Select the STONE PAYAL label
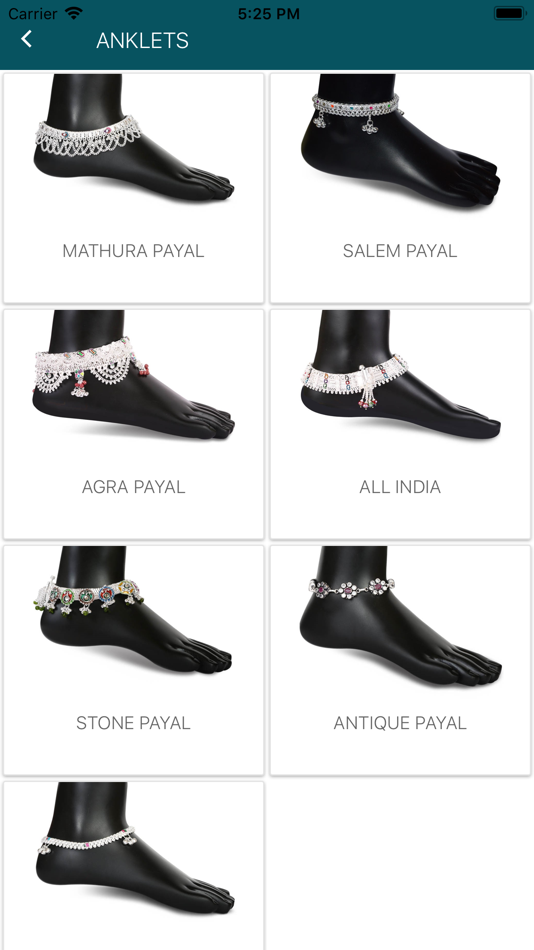534x950 pixels. click(x=133, y=723)
